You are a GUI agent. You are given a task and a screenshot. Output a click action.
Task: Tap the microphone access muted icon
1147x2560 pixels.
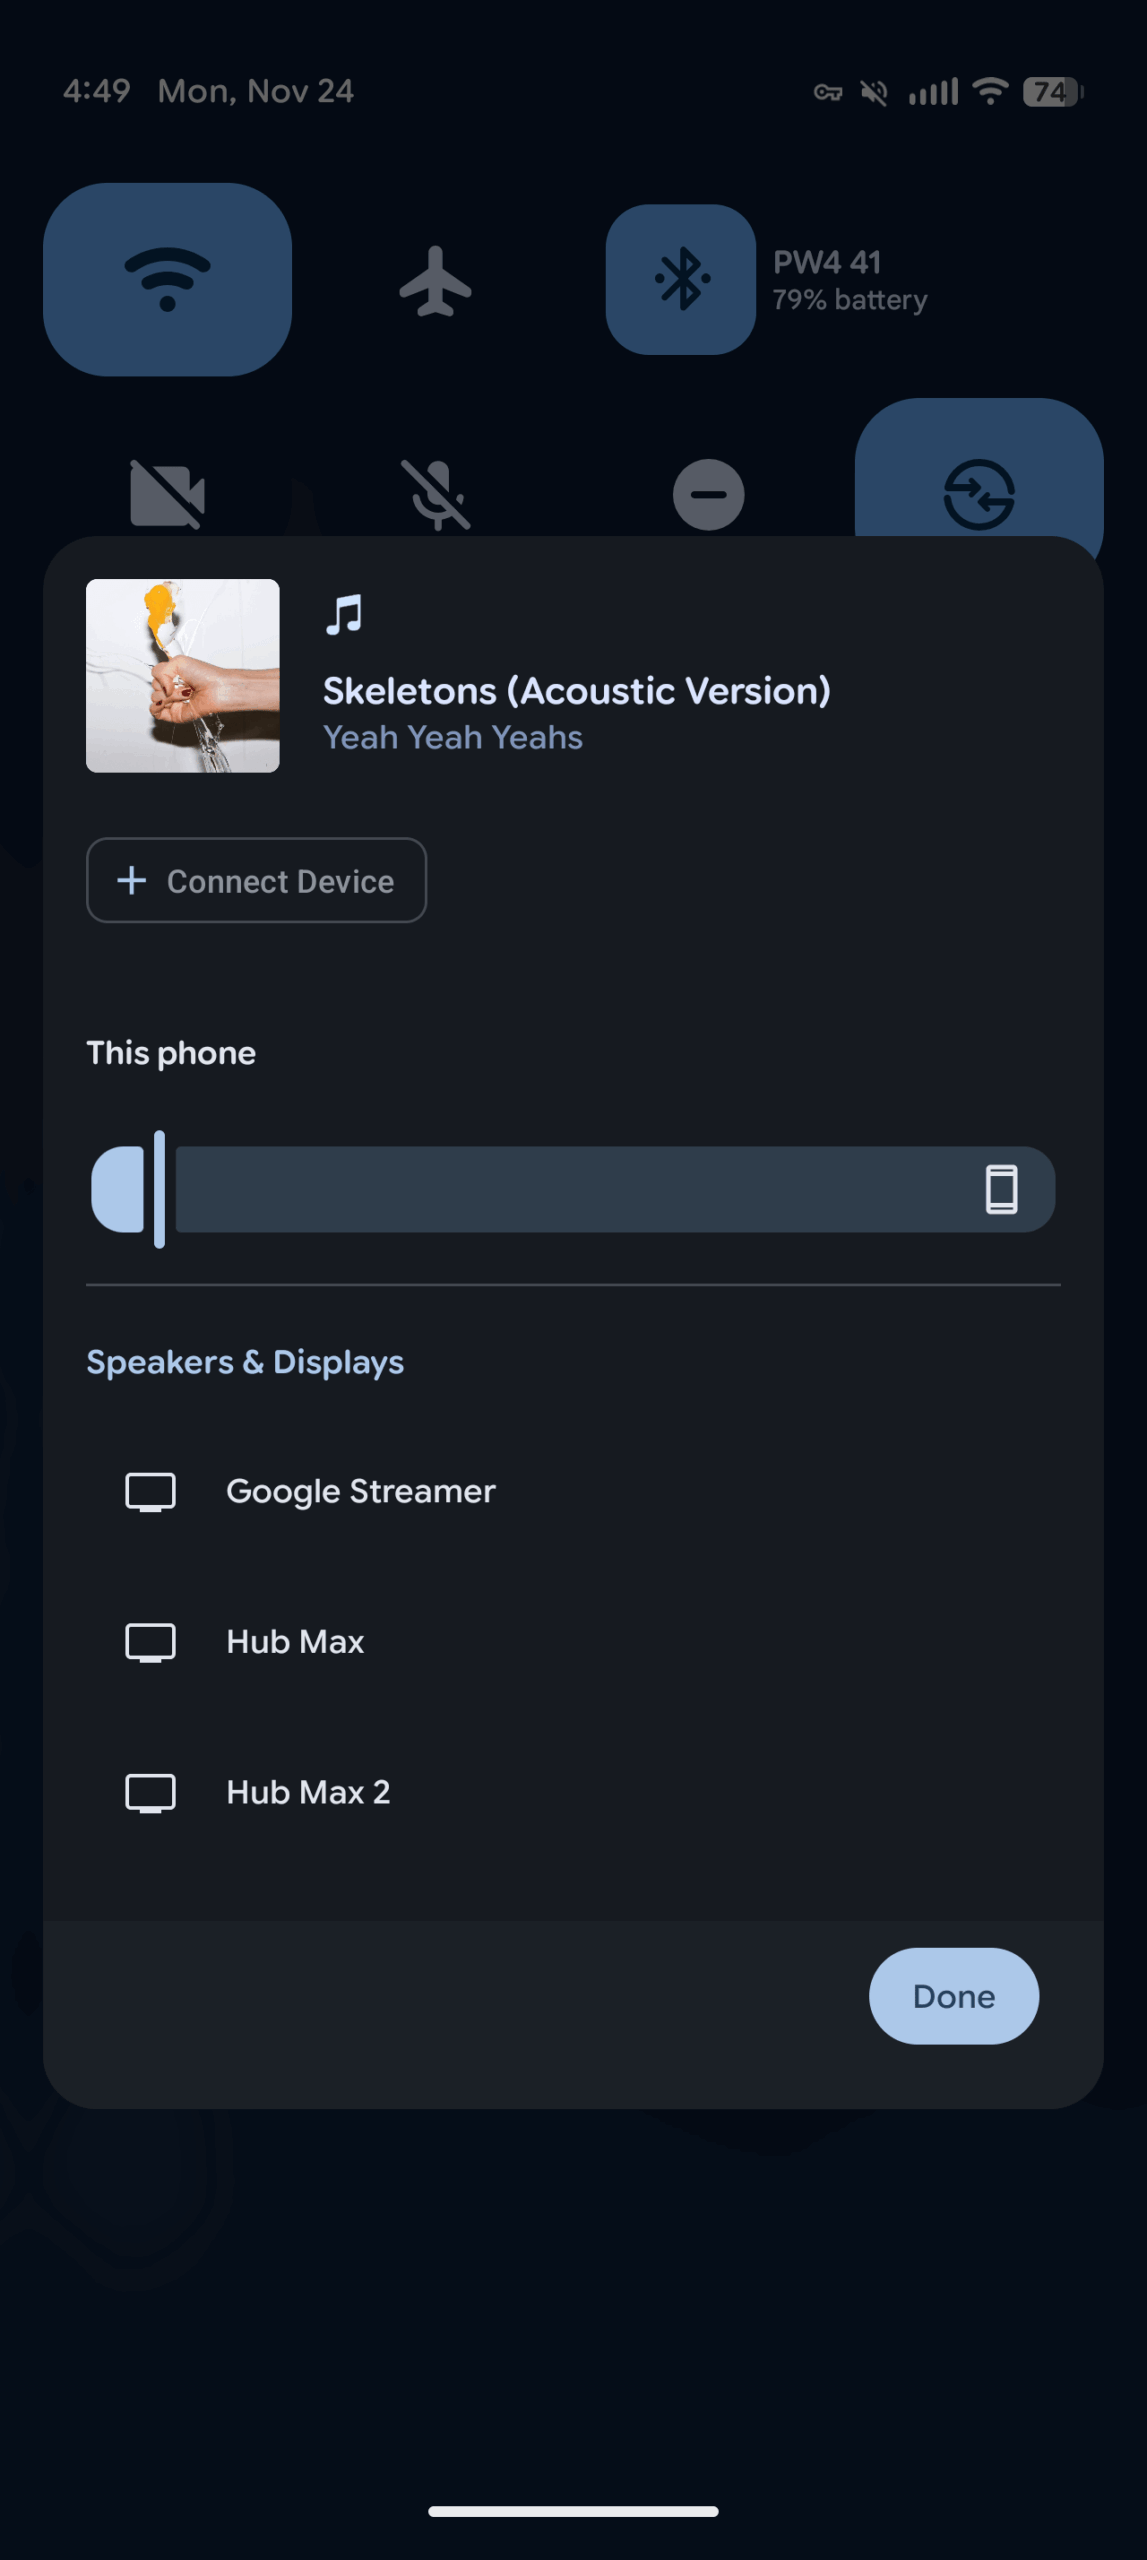[436, 493]
